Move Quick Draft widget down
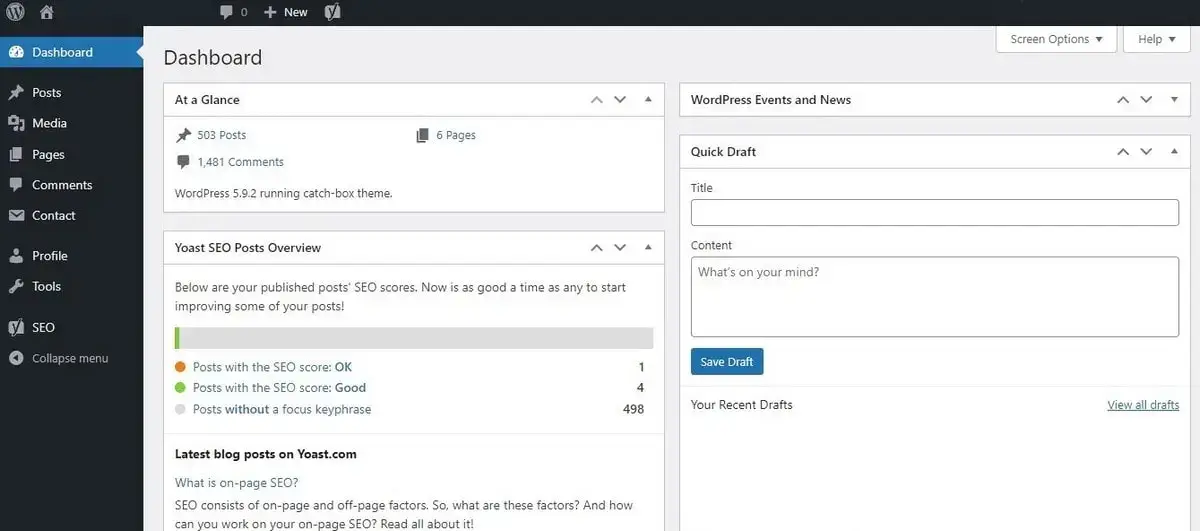The height and width of the screenshot is (531, 1200). tap(1146, 152)
